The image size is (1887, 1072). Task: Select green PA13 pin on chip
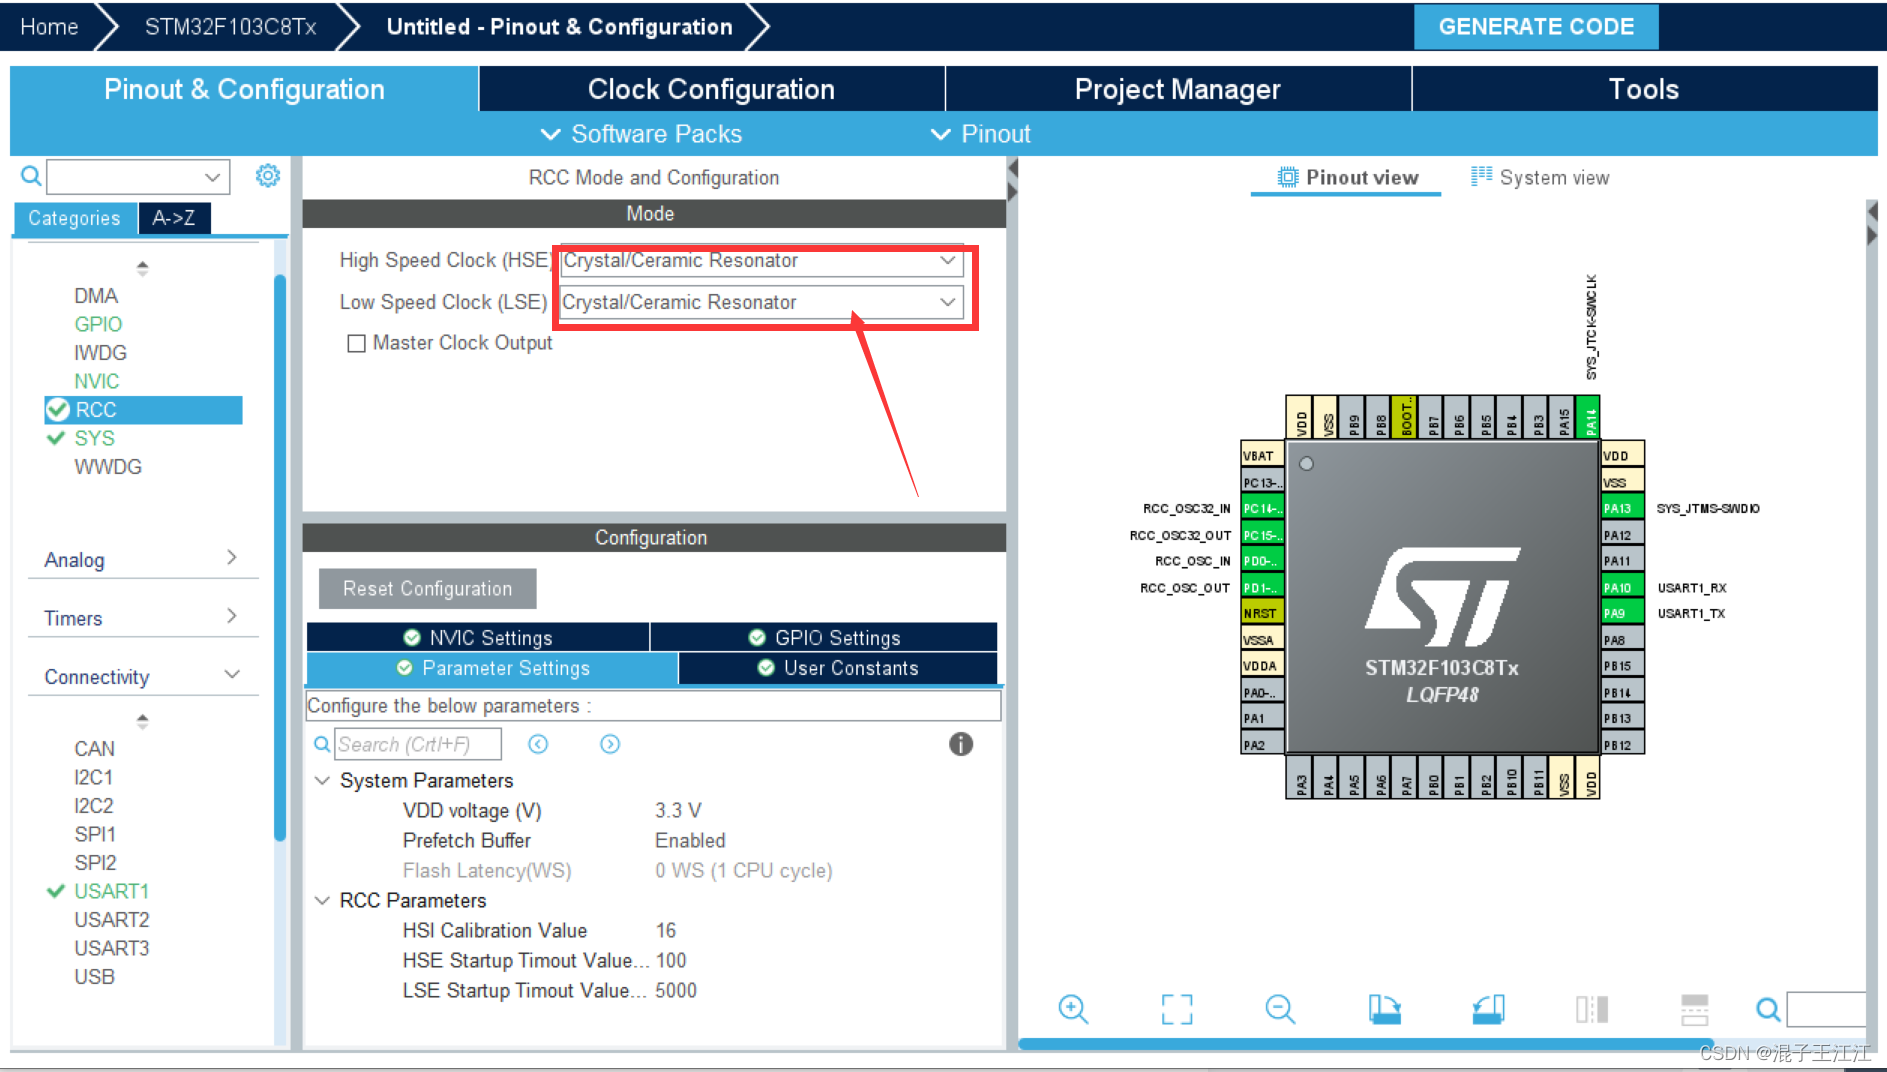point(1622,508)
